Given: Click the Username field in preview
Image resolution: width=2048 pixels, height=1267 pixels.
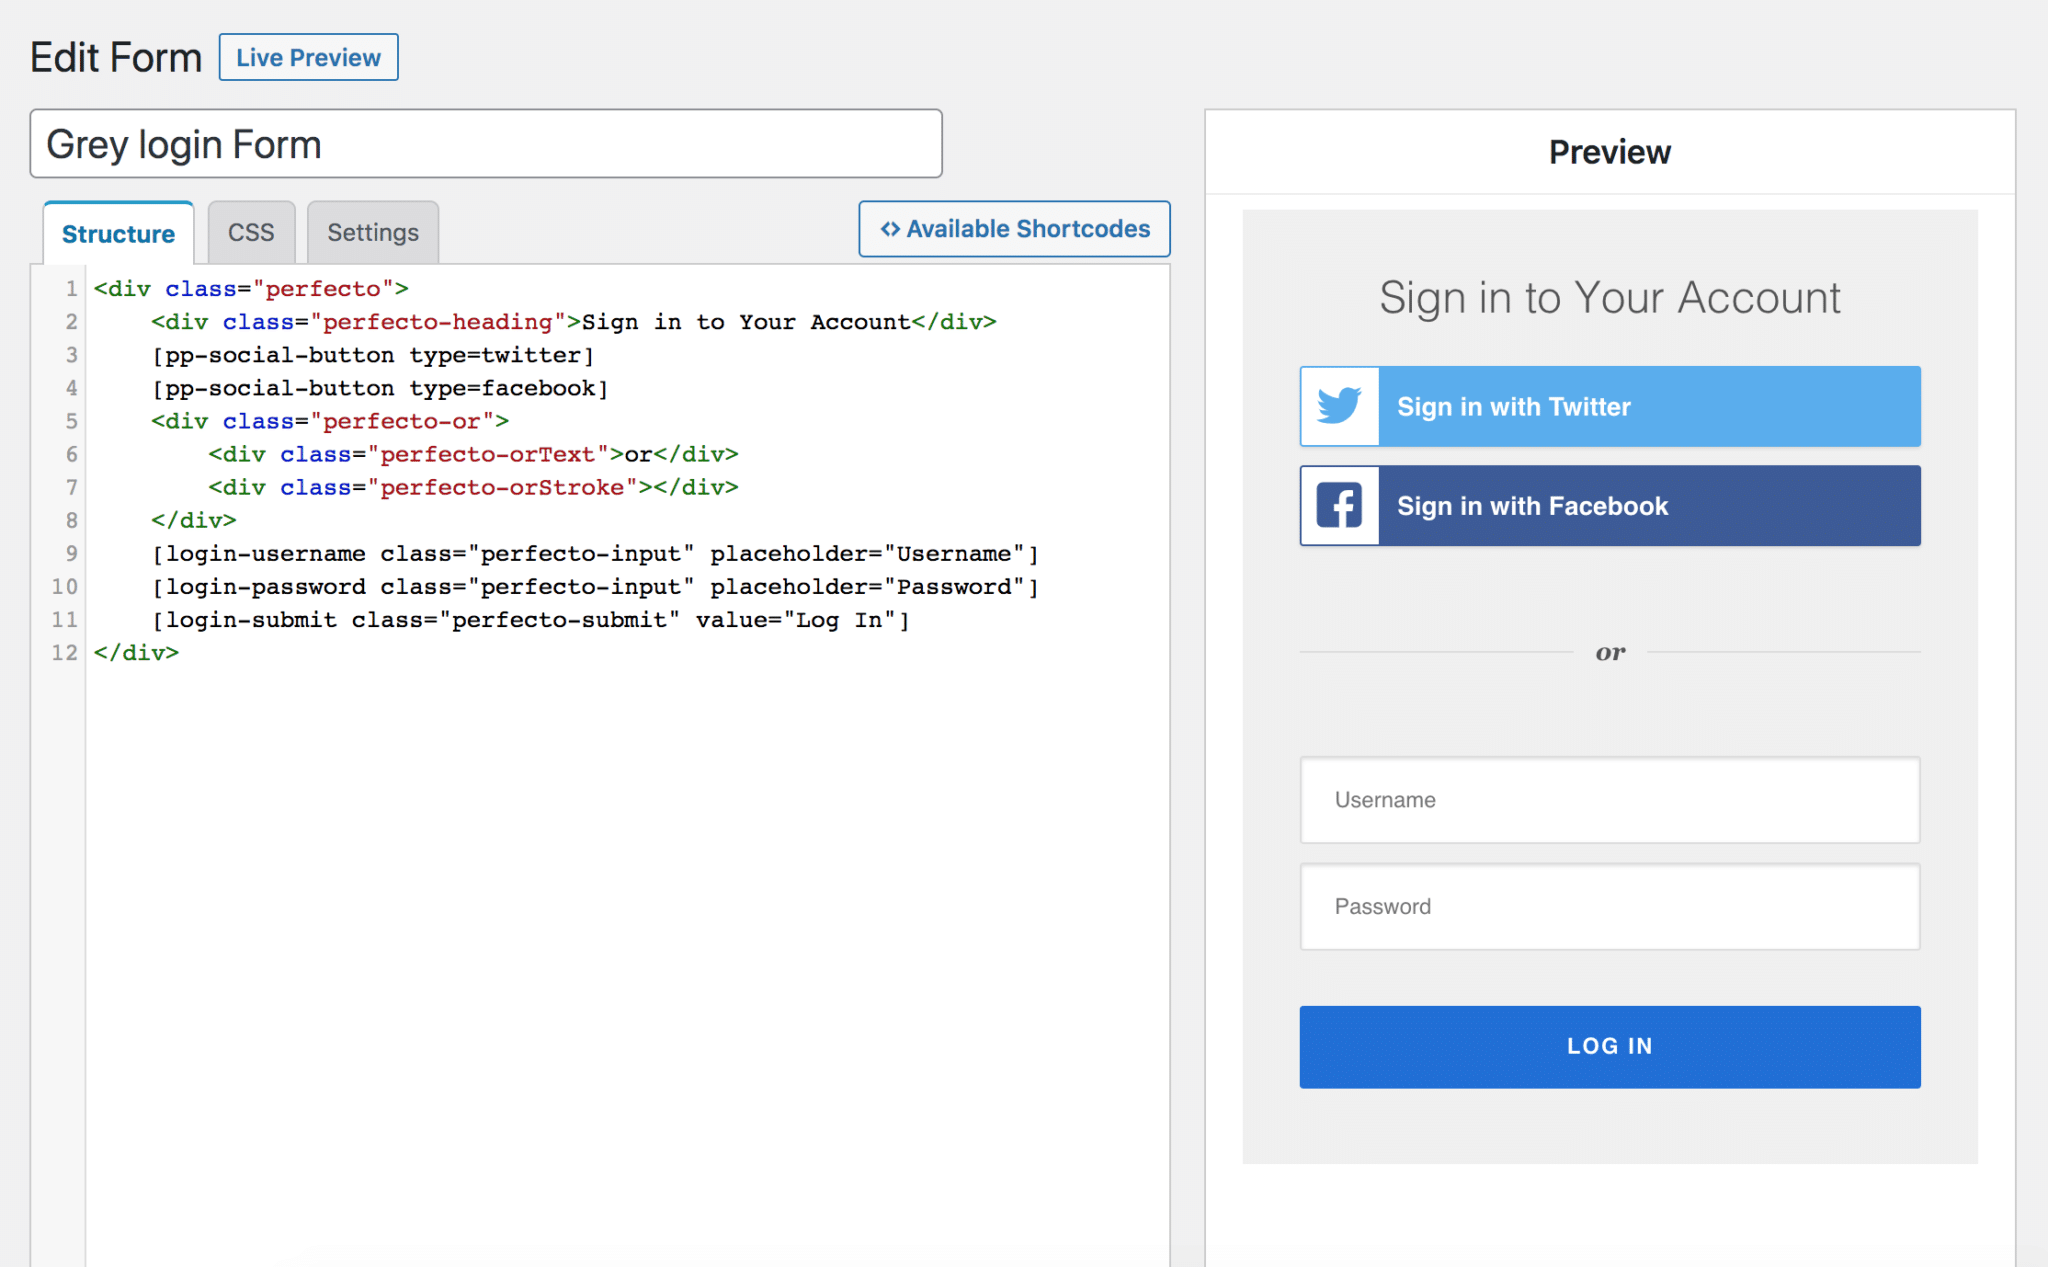Looking at the screenshot, I should 1610,800.
